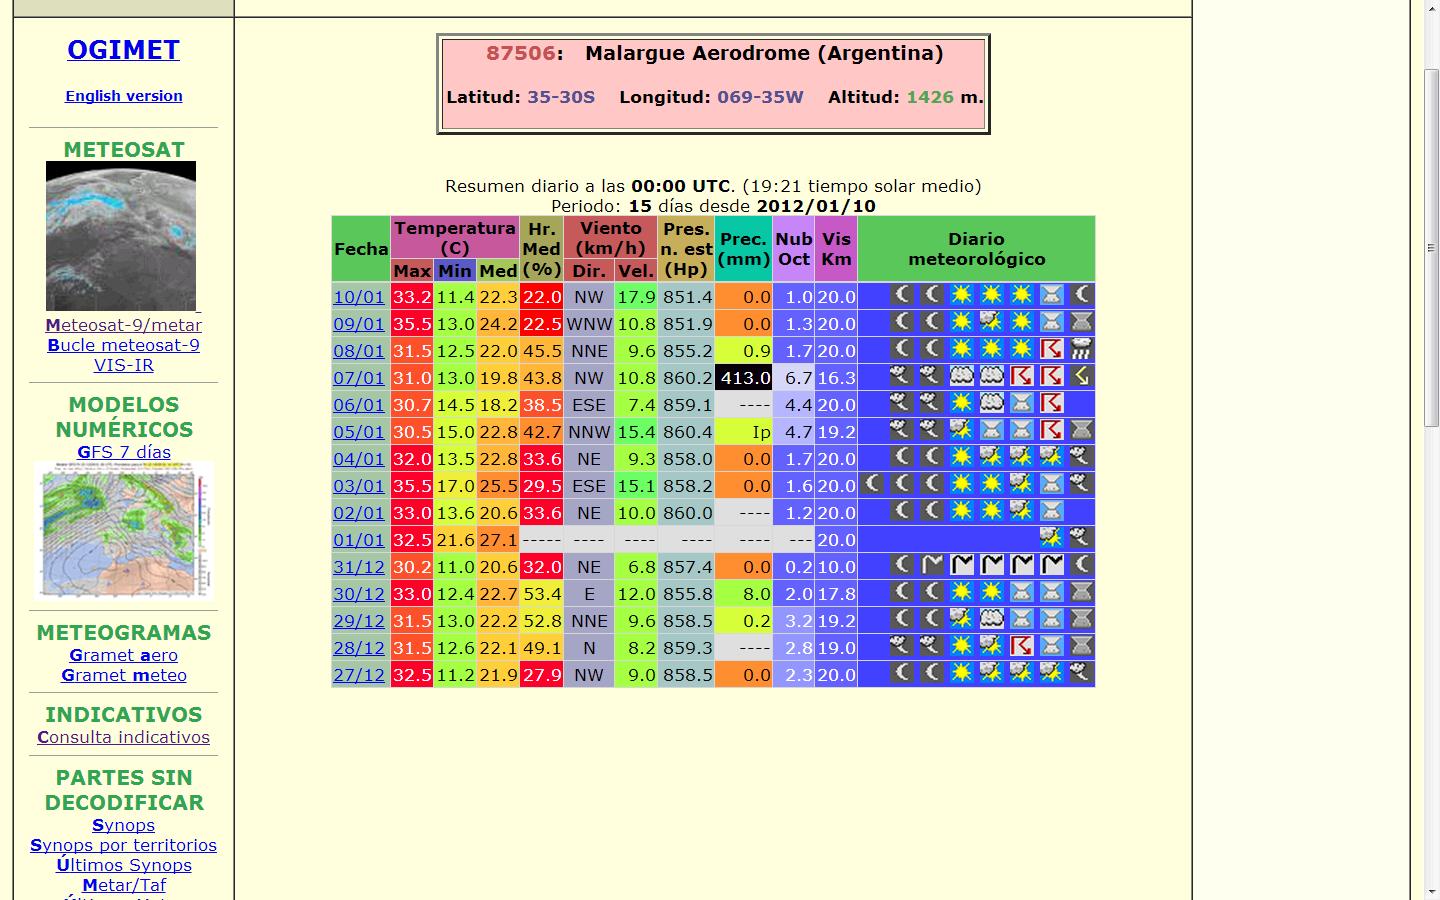Open the Meteosat-9/metar link
The height and width of the screenshot is (900, 1440).
pyautogui.click(x=124, y=325)
